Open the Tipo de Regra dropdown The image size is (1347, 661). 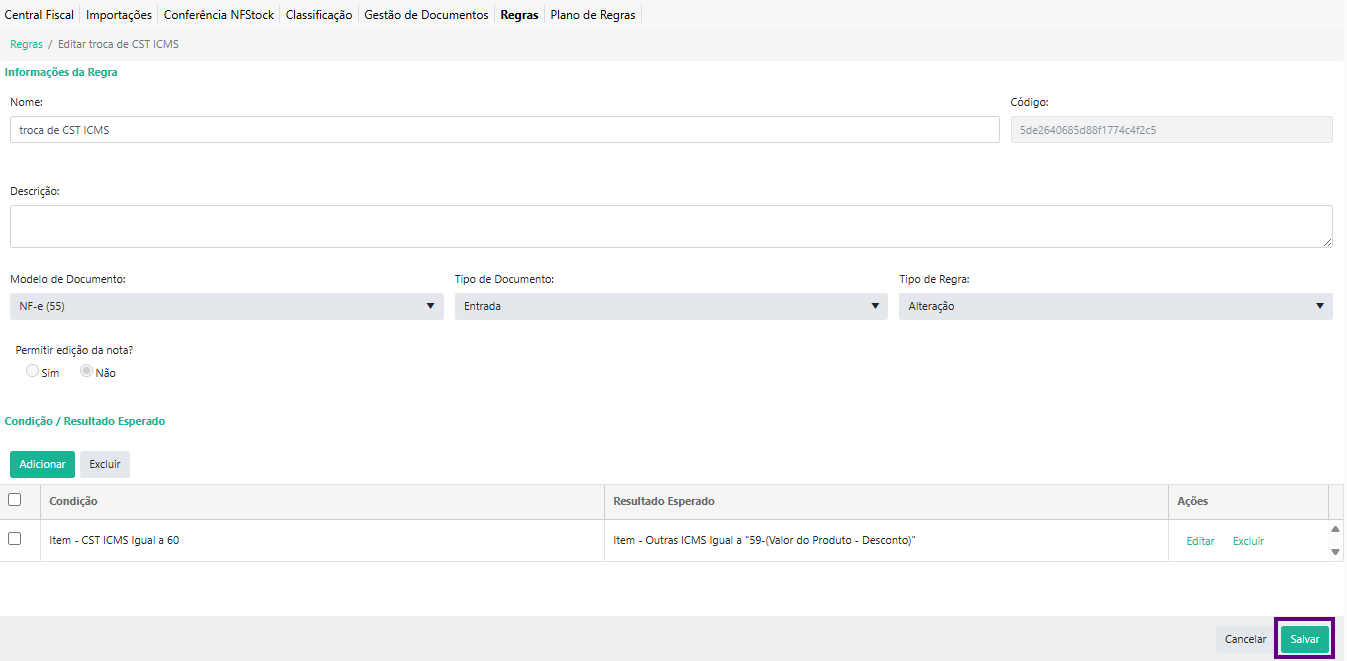(x=1115, y=306)
